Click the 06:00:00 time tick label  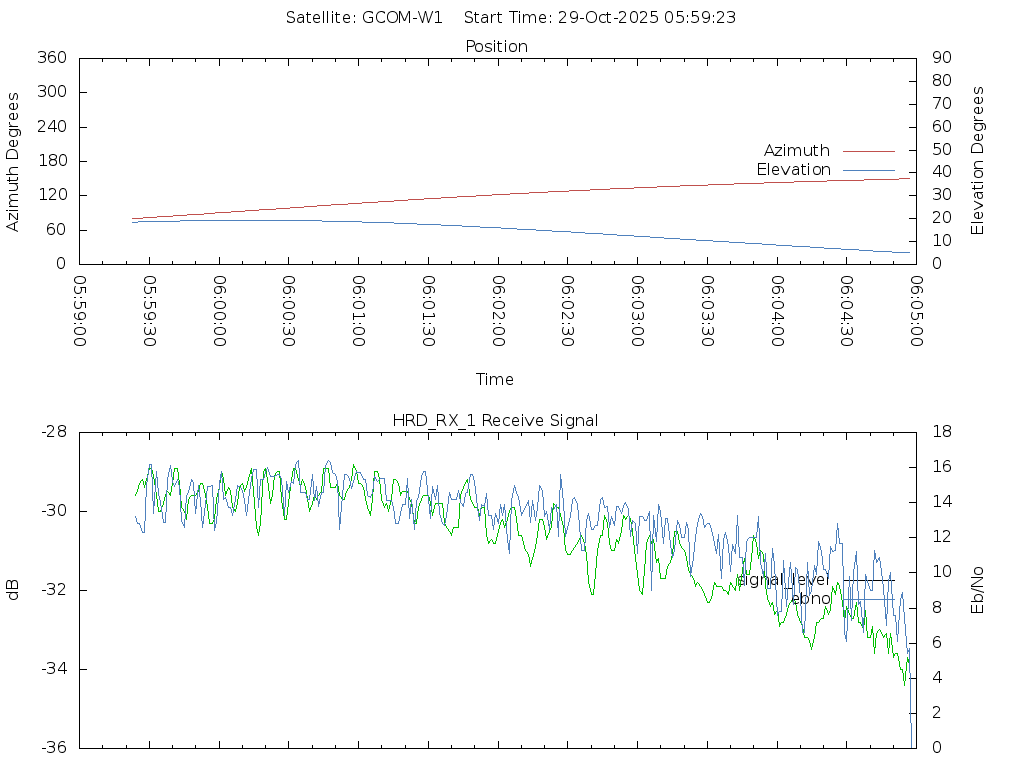tap(219, 310)
